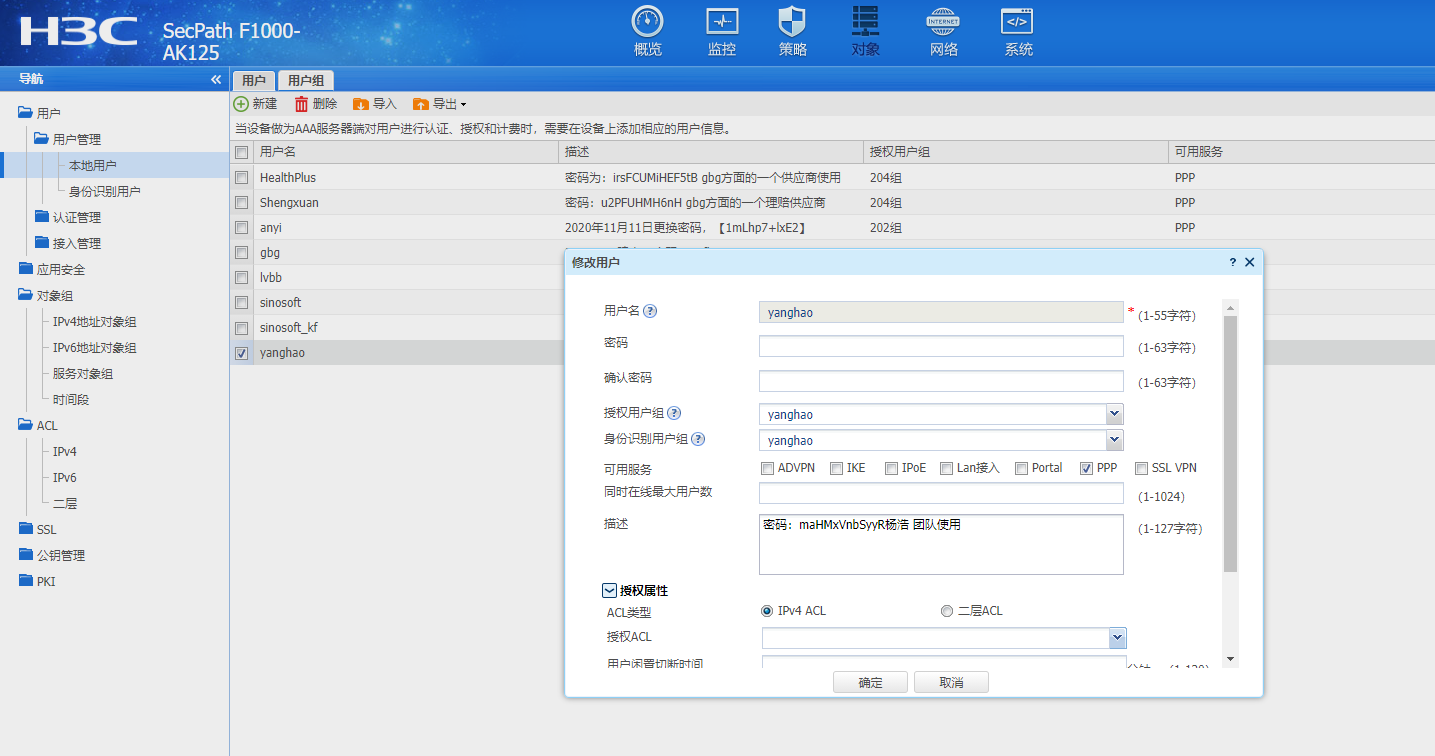The image size is (1435, 756).
Task: Click the 监控 monitoring icon
Action: 721,21
